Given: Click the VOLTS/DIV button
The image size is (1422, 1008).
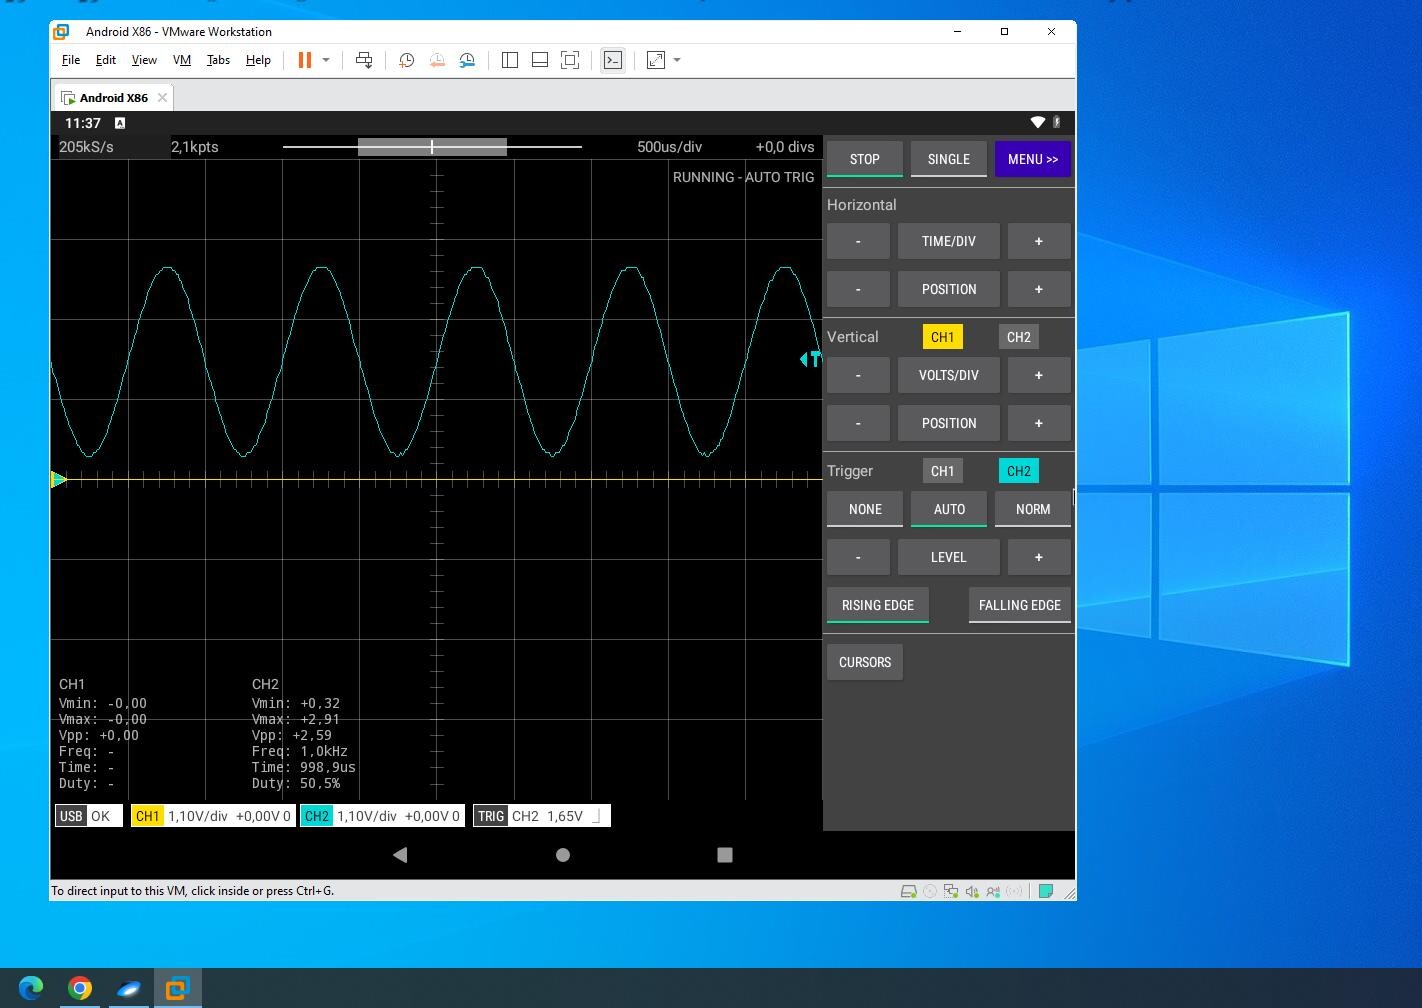Looking at the screenshot, I should pyautogui.click(x=949, y=375).
